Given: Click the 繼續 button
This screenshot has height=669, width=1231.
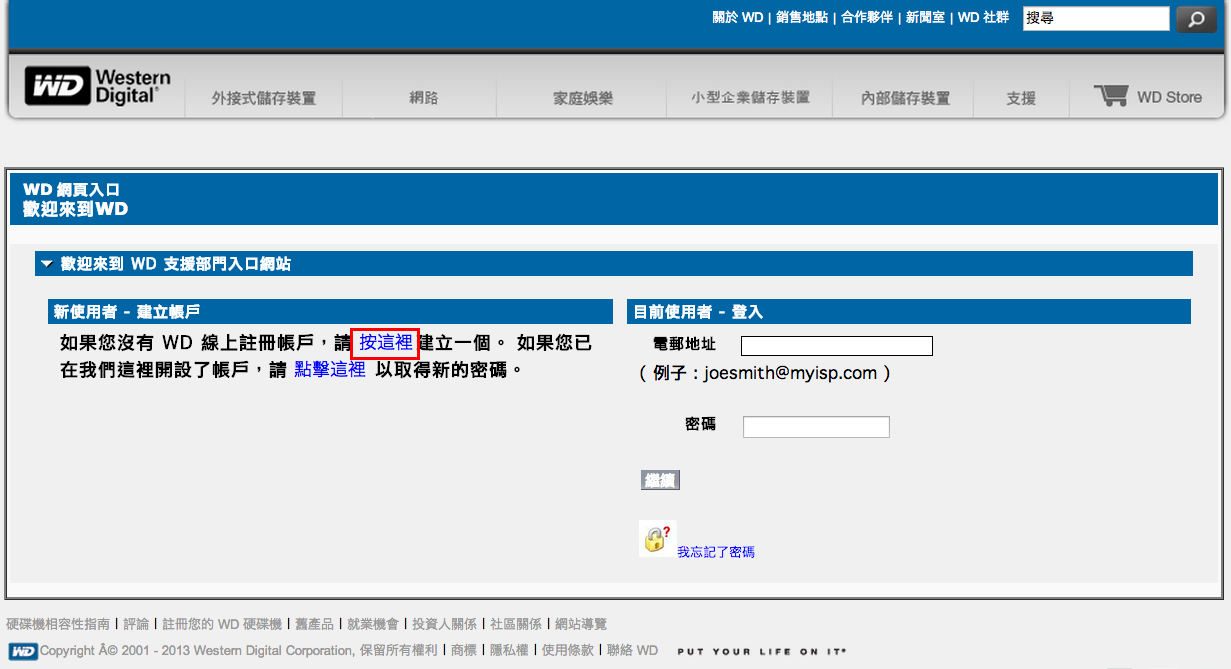Looking at the screenshot, I should pyautogui.click(x=660, y=481).
